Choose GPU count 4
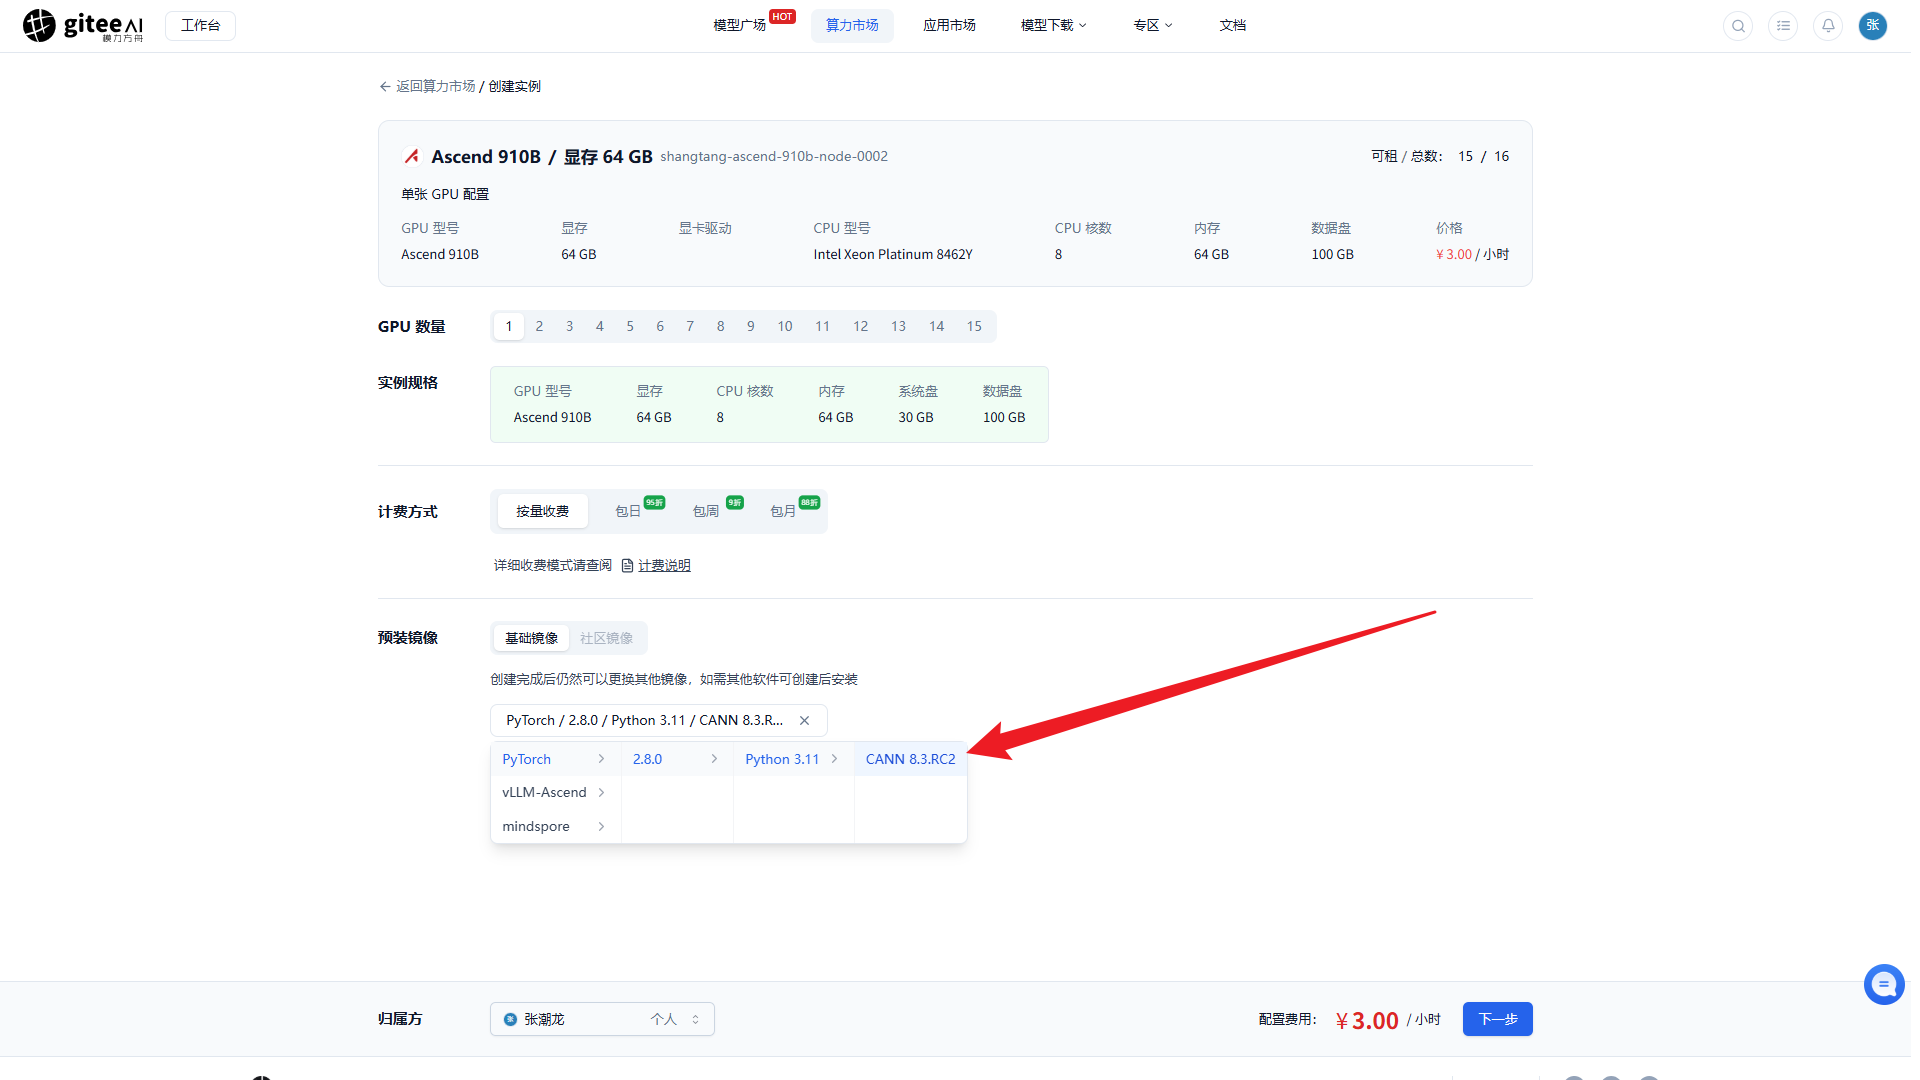This screenshot has height=1080, width=1920. point(600,326)
